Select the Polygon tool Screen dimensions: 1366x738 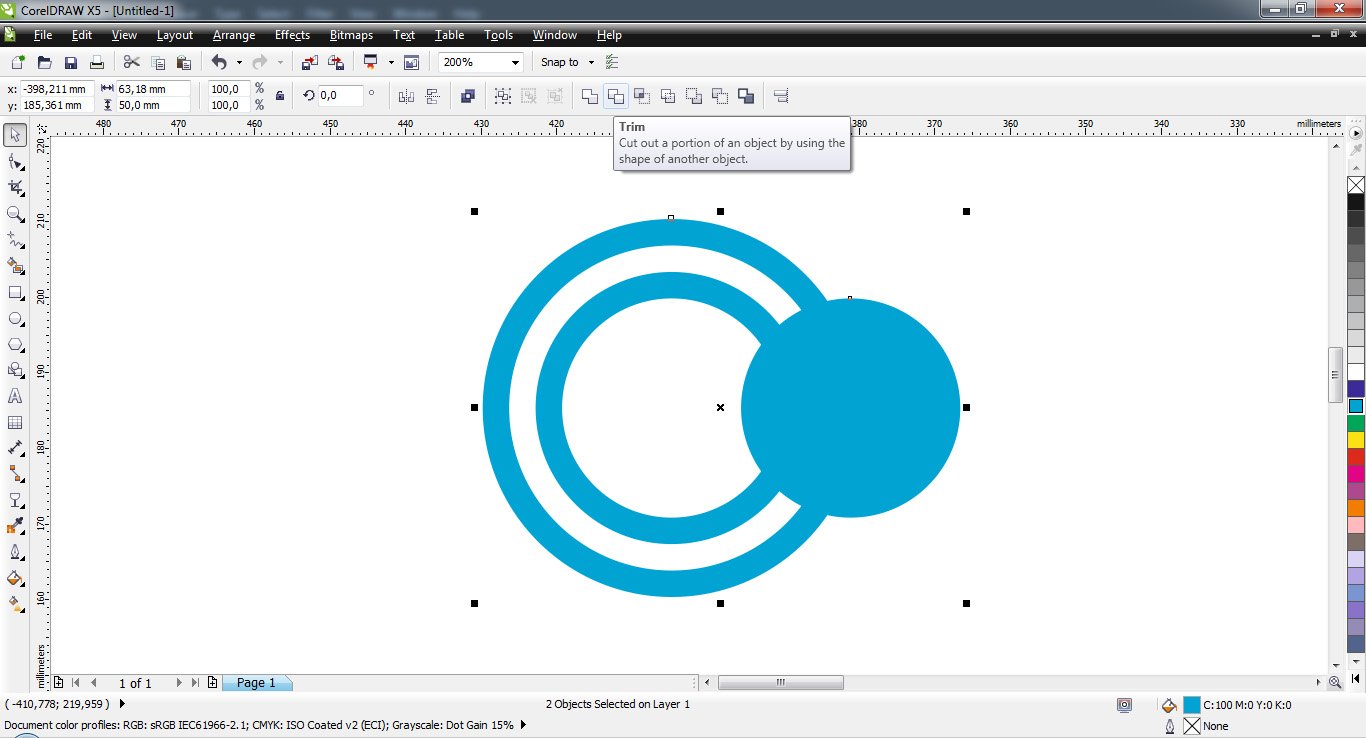point(15,344)
